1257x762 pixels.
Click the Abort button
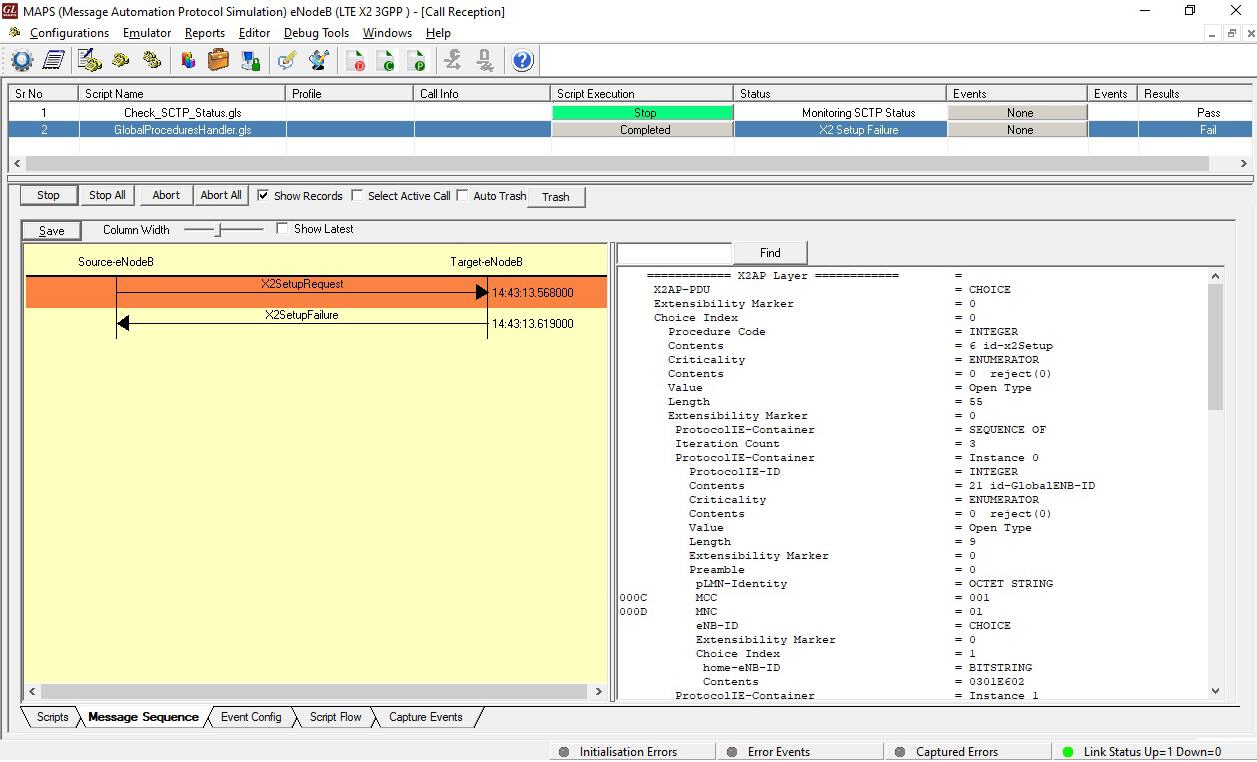166,195
